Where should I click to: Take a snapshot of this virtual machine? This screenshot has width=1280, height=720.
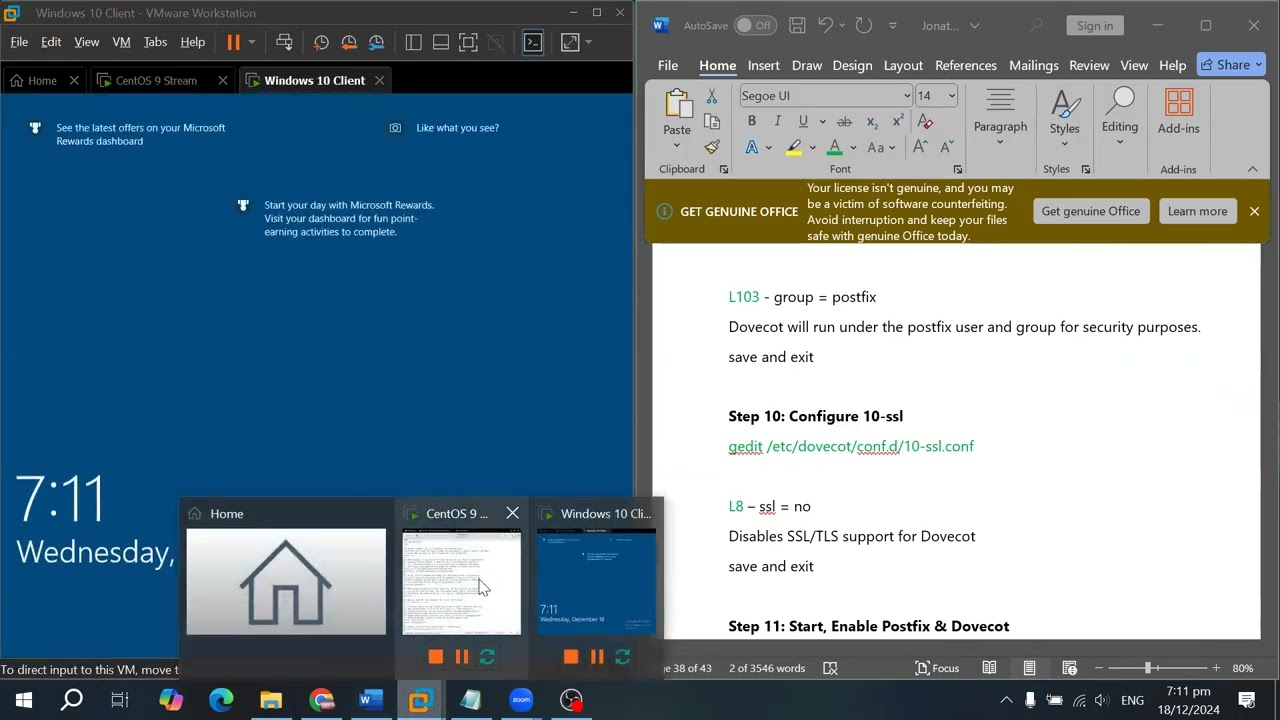point(321,42)
